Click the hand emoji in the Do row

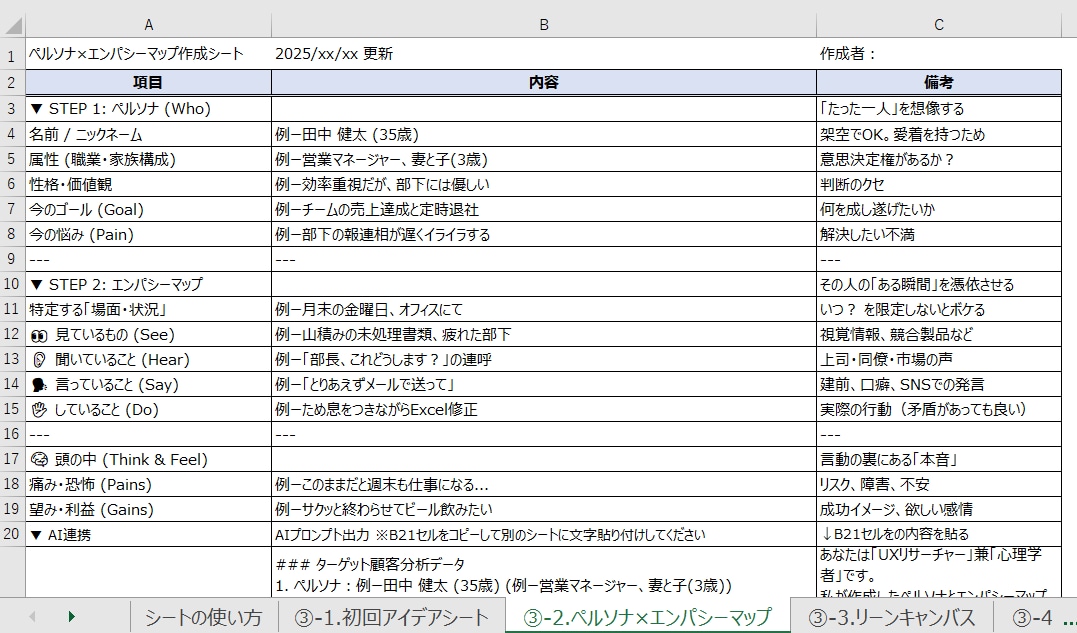39,410
